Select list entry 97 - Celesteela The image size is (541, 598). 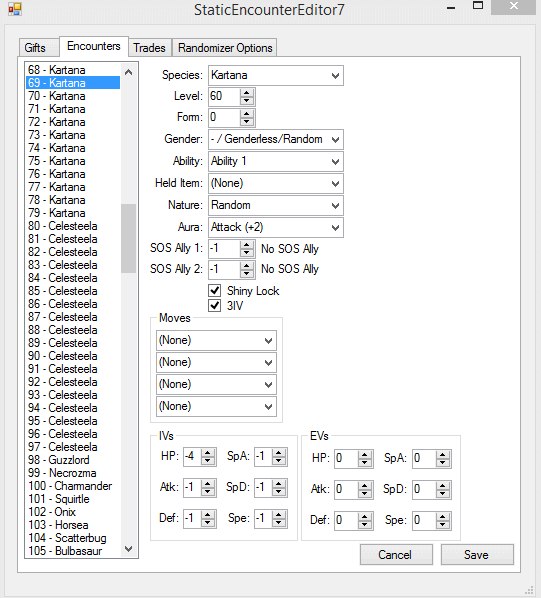73,447
